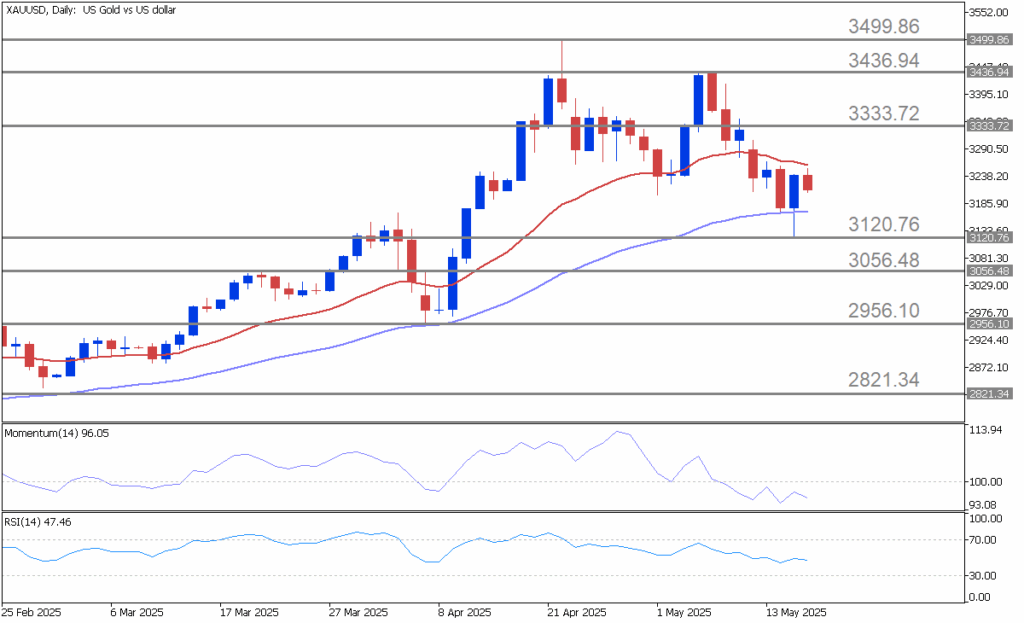Click the 0.00 value on the RSI scale

click(980, 597)
